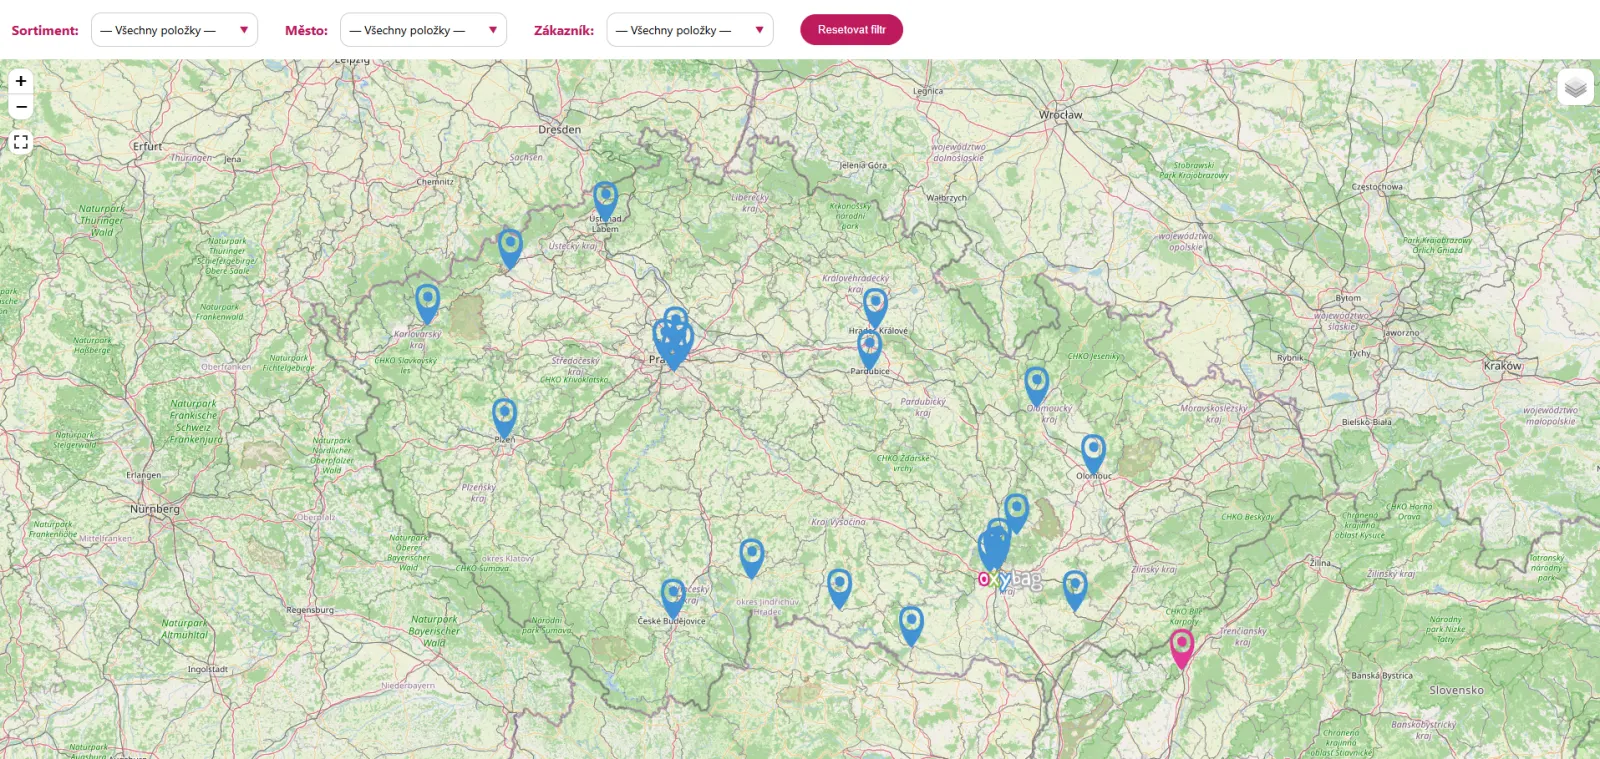Open the map layers switcher
Image resolution: width=1600 pixels, height=759 pixels.
(1575, 87)
